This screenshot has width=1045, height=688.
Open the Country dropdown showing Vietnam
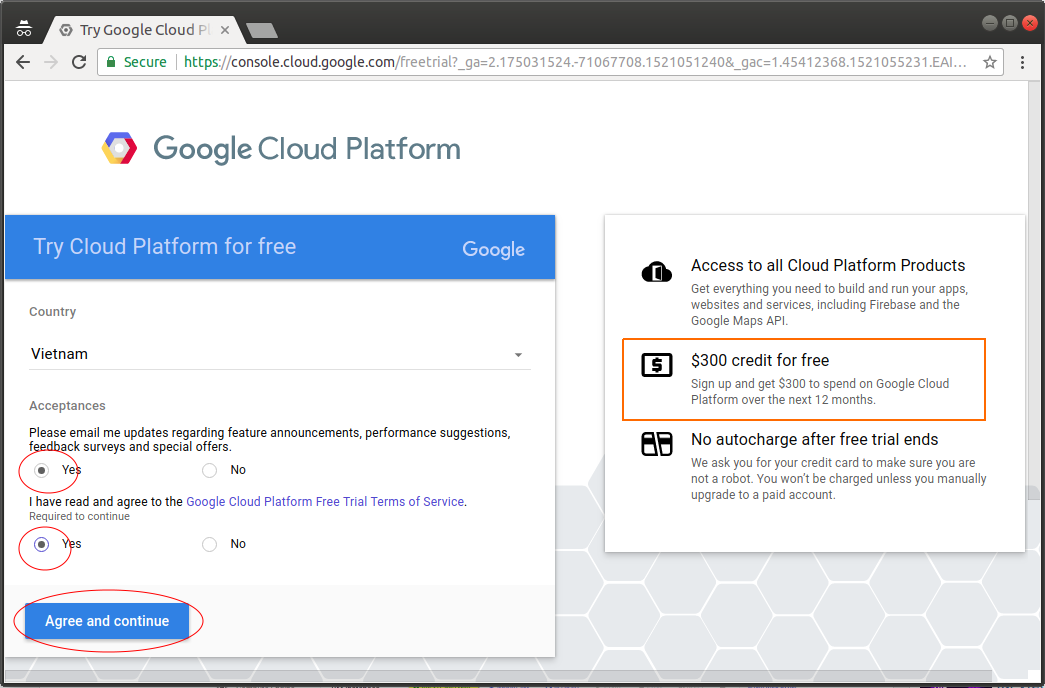click(x=279, y=354)
